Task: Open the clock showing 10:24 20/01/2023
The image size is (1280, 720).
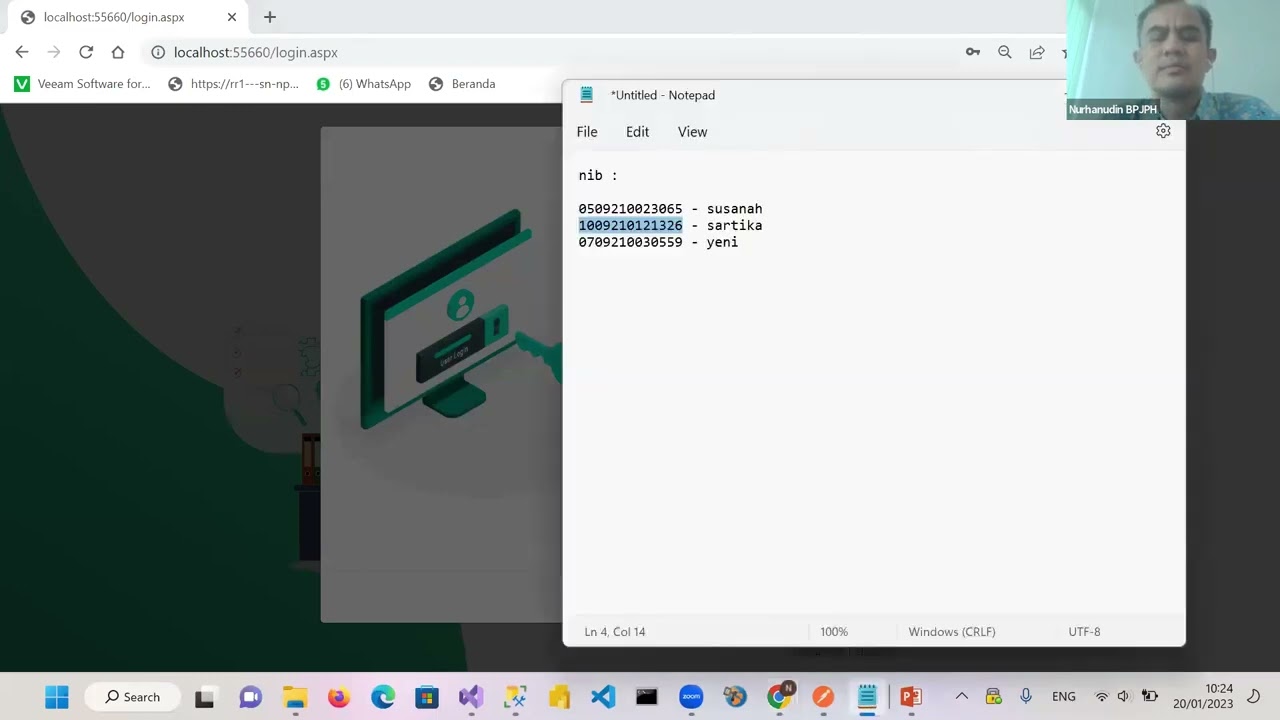Action: 1203,697
